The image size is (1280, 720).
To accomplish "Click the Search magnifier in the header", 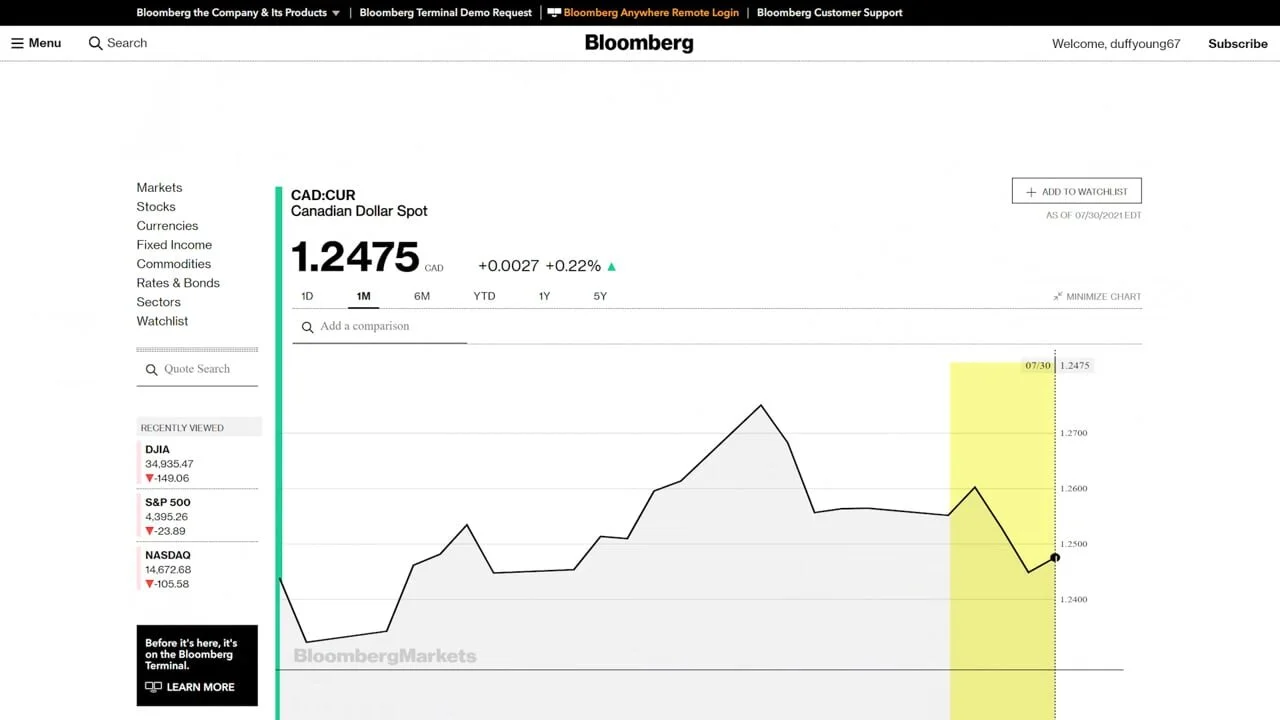I will point(96,43).
